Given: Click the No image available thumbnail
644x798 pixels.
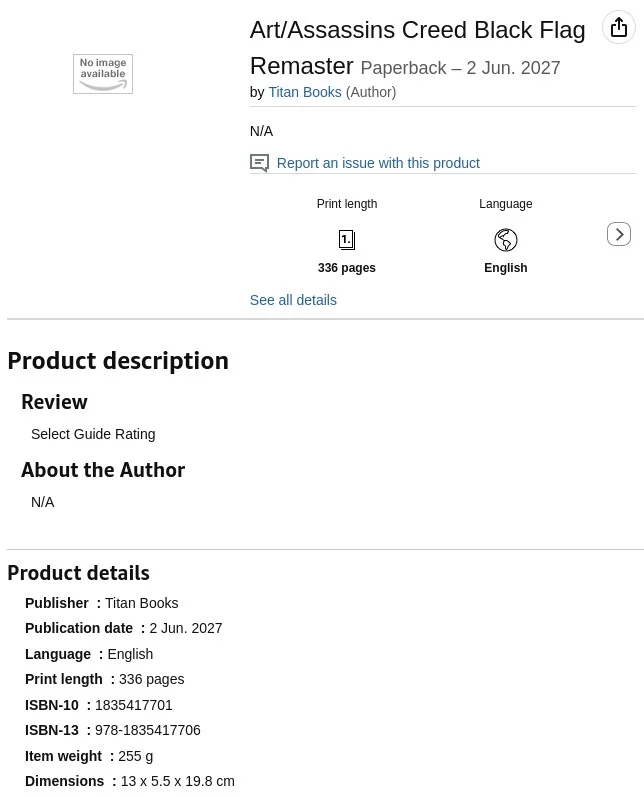Looking at the screenshot, I should coord(103,74).
